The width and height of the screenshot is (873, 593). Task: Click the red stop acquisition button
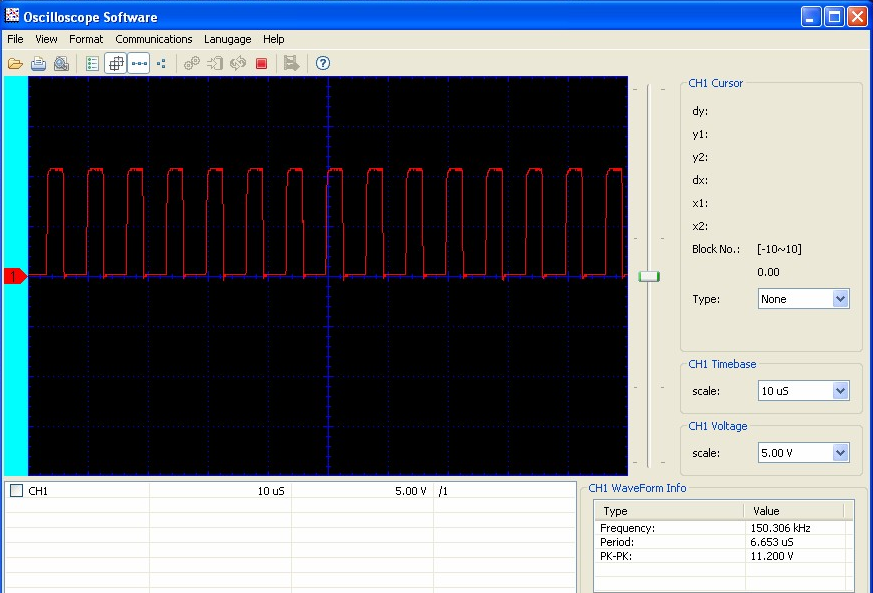pos(262,63)
